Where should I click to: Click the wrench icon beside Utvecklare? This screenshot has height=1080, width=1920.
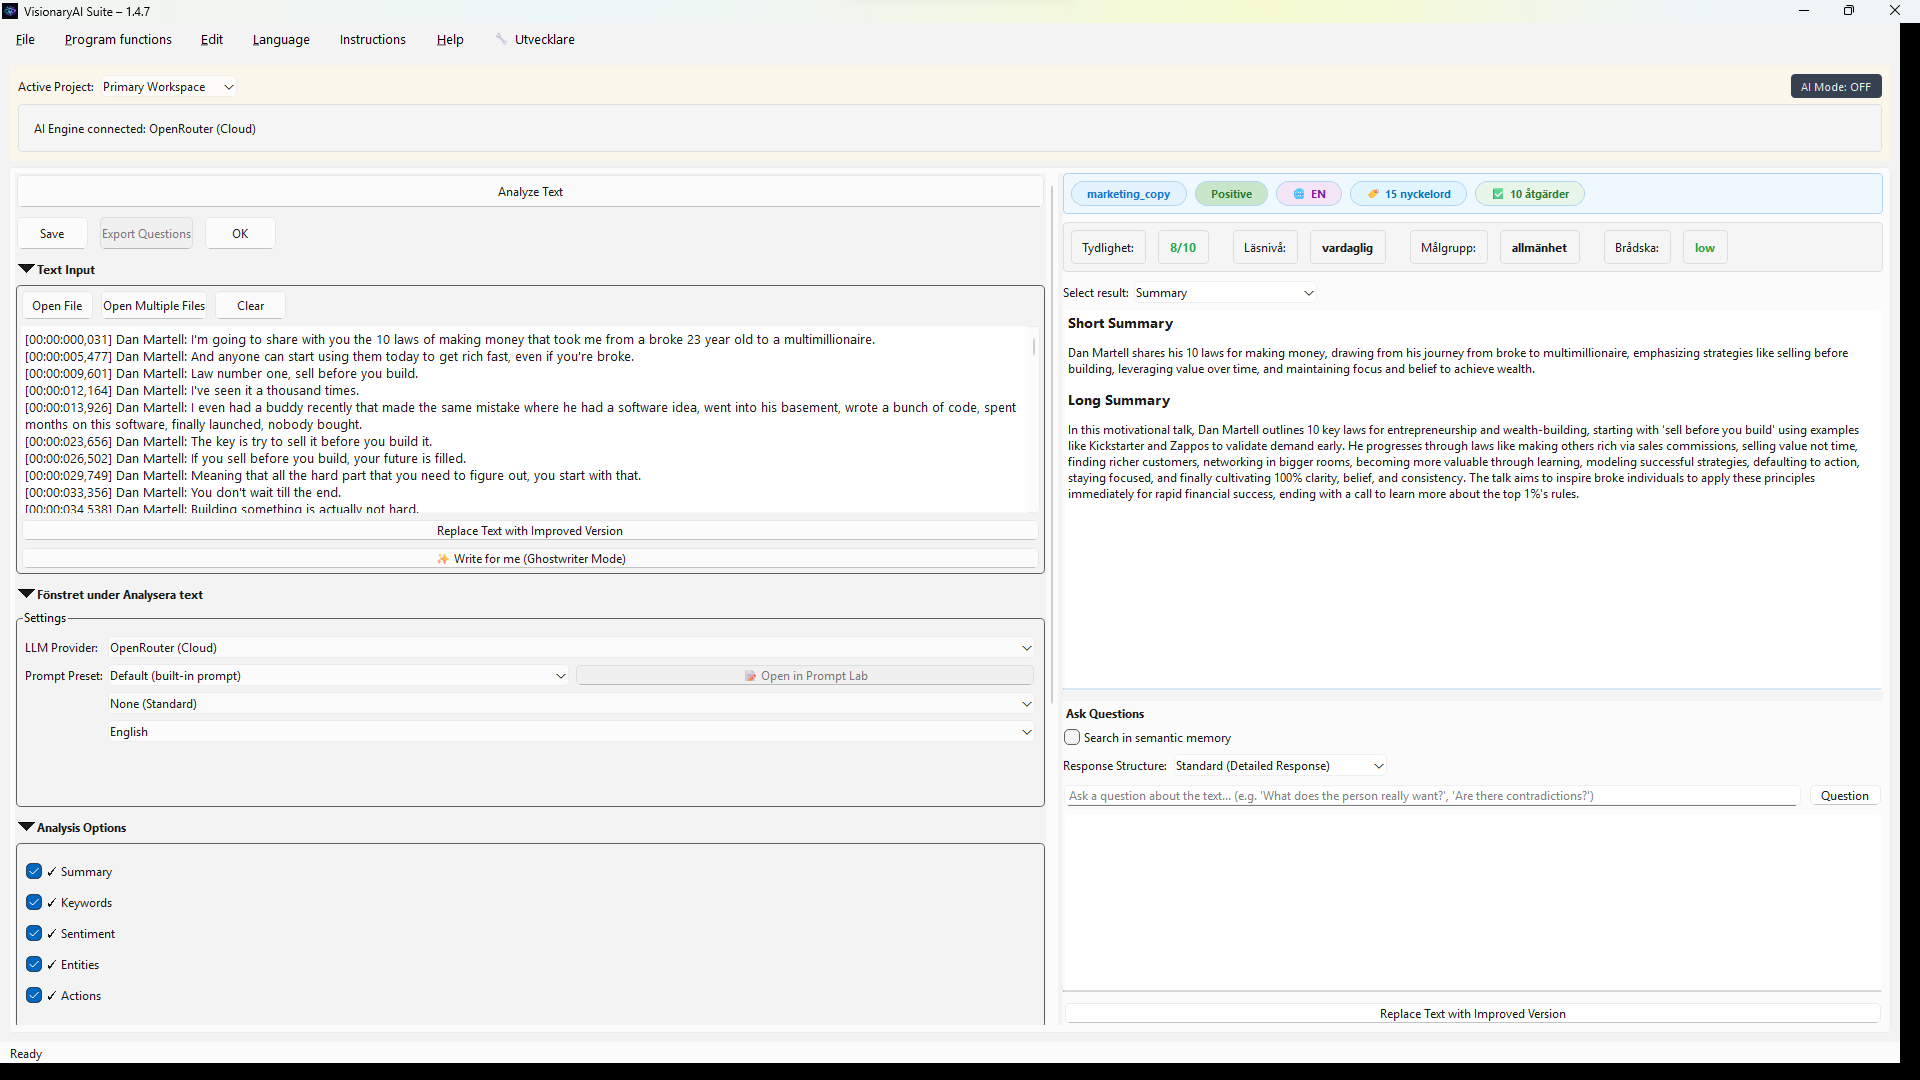tap(501, 39)
